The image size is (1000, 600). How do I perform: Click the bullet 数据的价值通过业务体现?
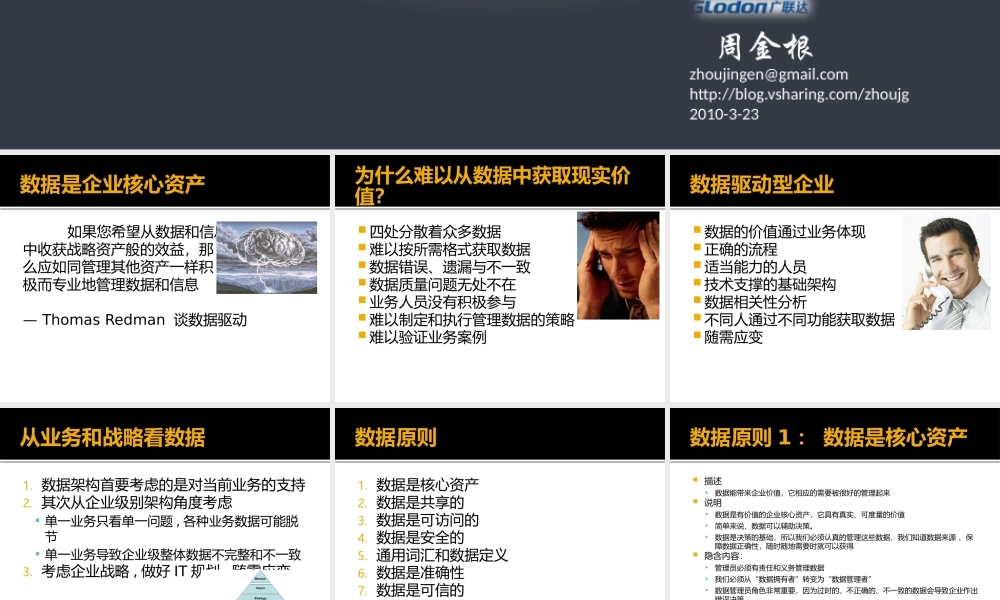[x=784, y=231]
